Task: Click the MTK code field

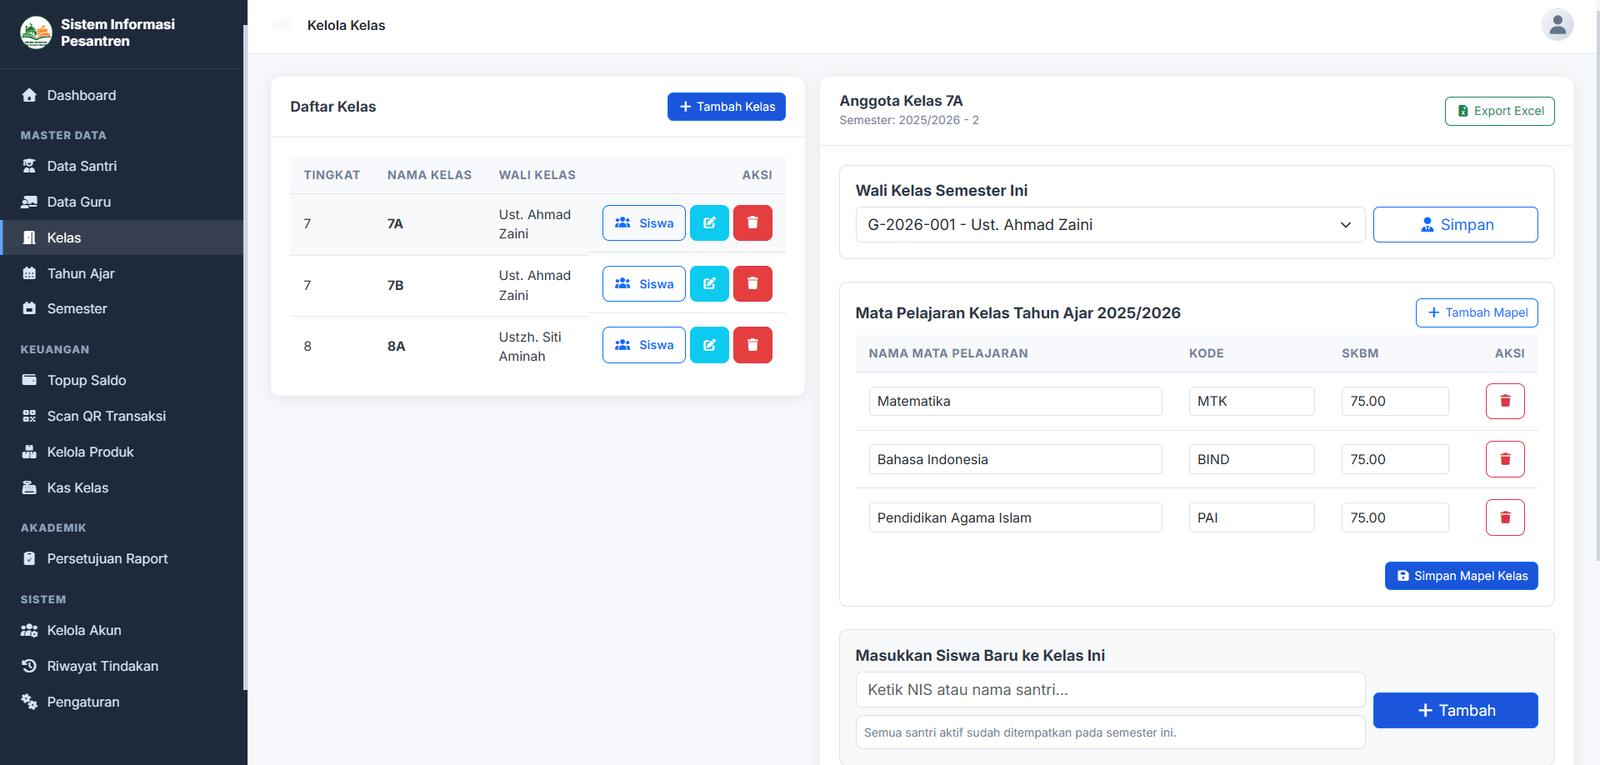Action: [1252, 401]
